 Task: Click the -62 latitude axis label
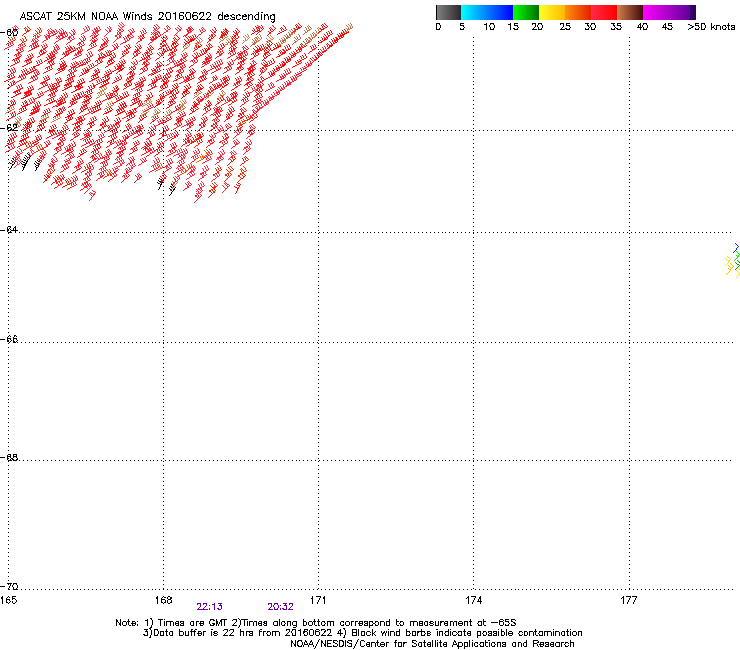(x=9, y=127)
